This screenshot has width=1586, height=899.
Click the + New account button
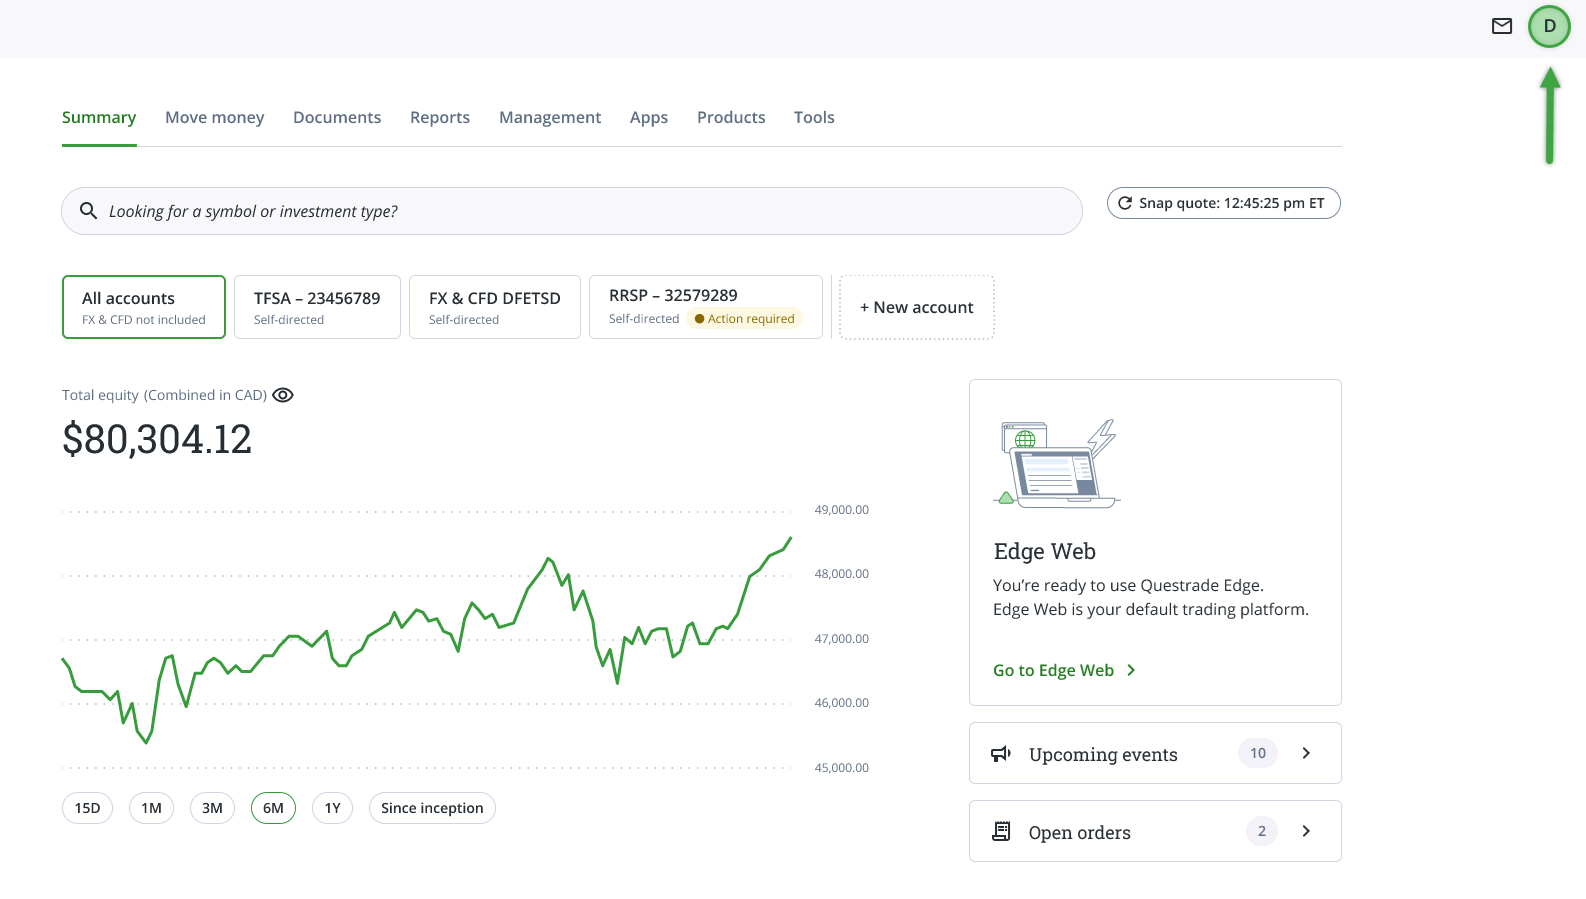(x=916, y=307)
